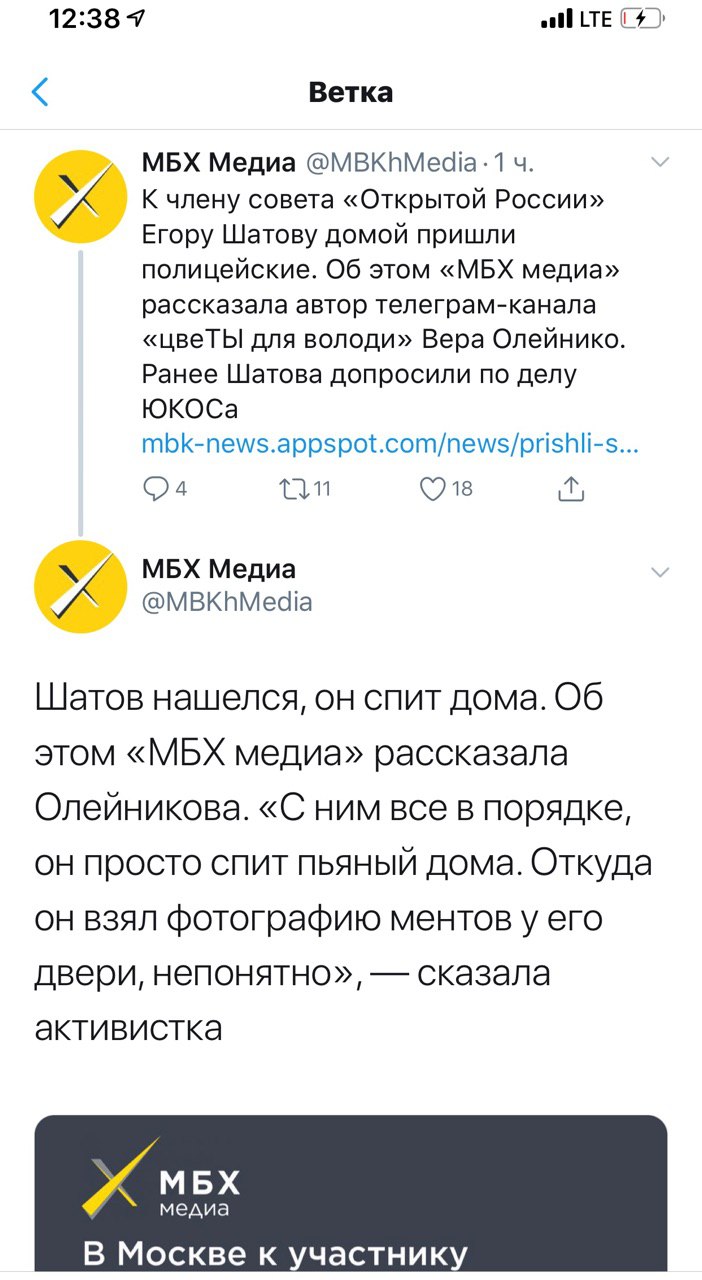Expand options chevron on the first tweet
This screenshot has height=1280, width=702.
point(660,162)
